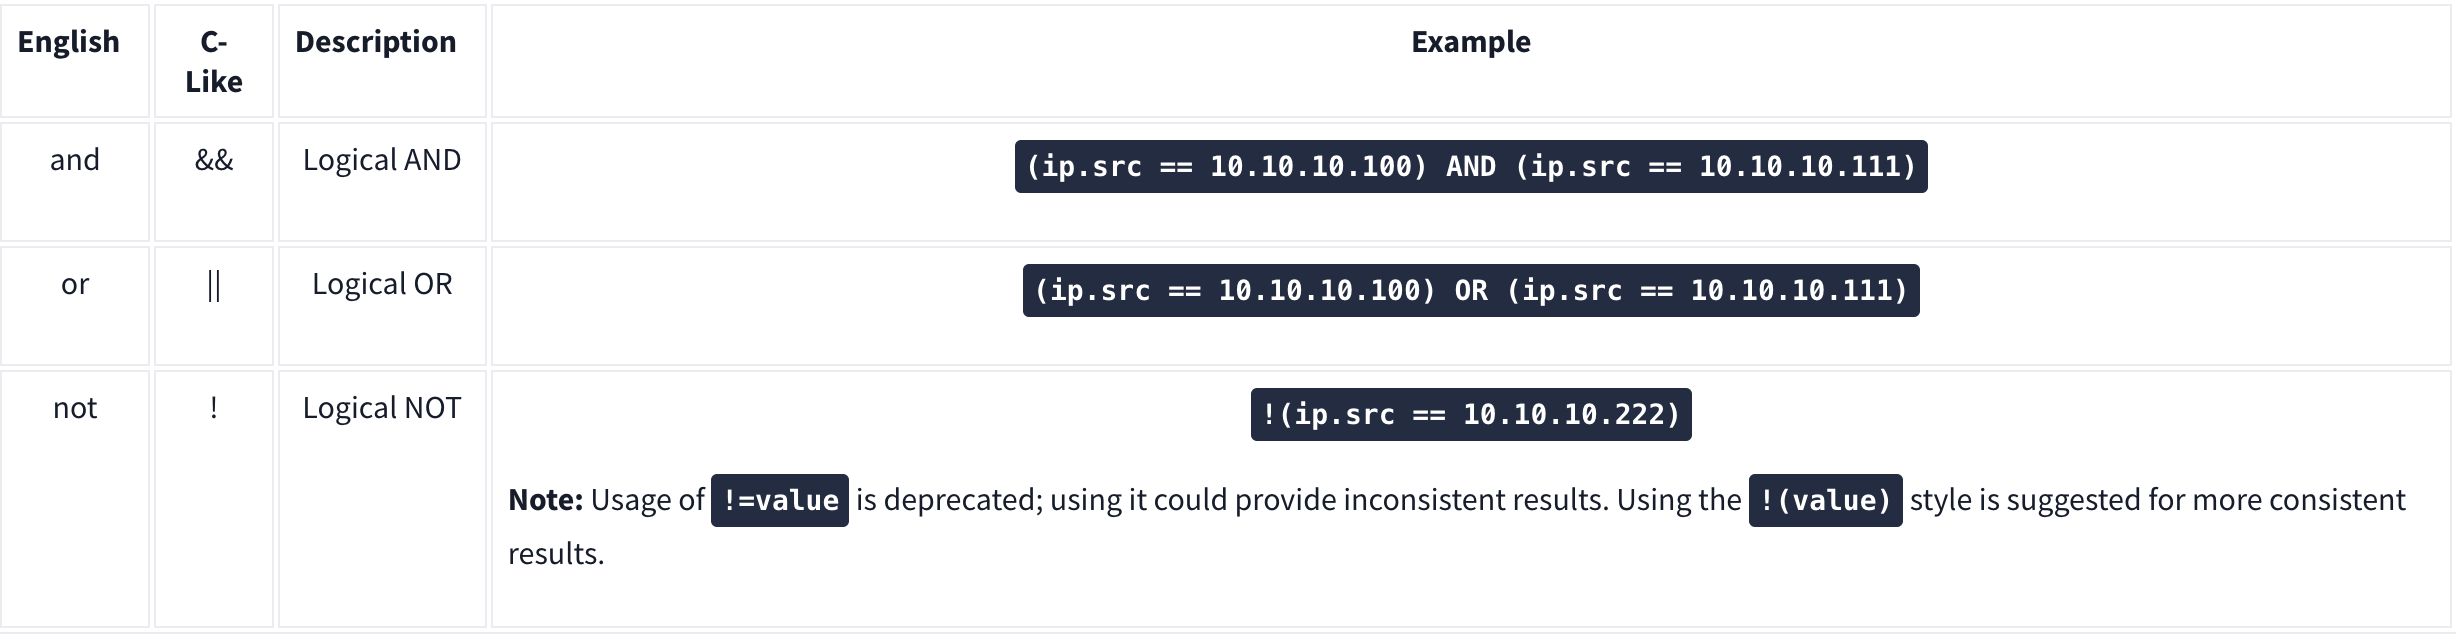Screen dimensions: 2456x636
Task: Click the AND example code block
Action: [x=1471, y=166]
